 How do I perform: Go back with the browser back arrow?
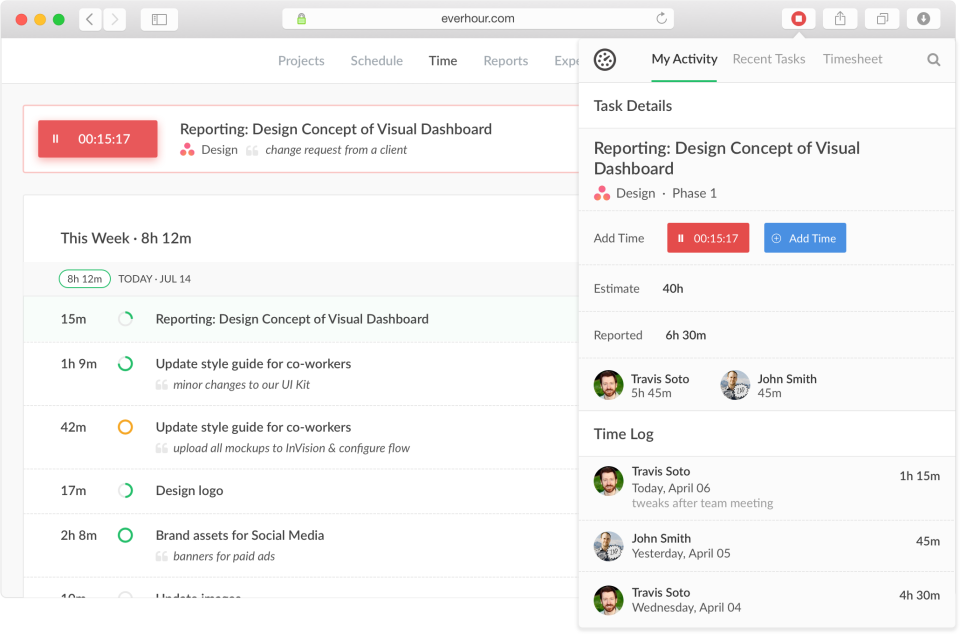(90, 19)
